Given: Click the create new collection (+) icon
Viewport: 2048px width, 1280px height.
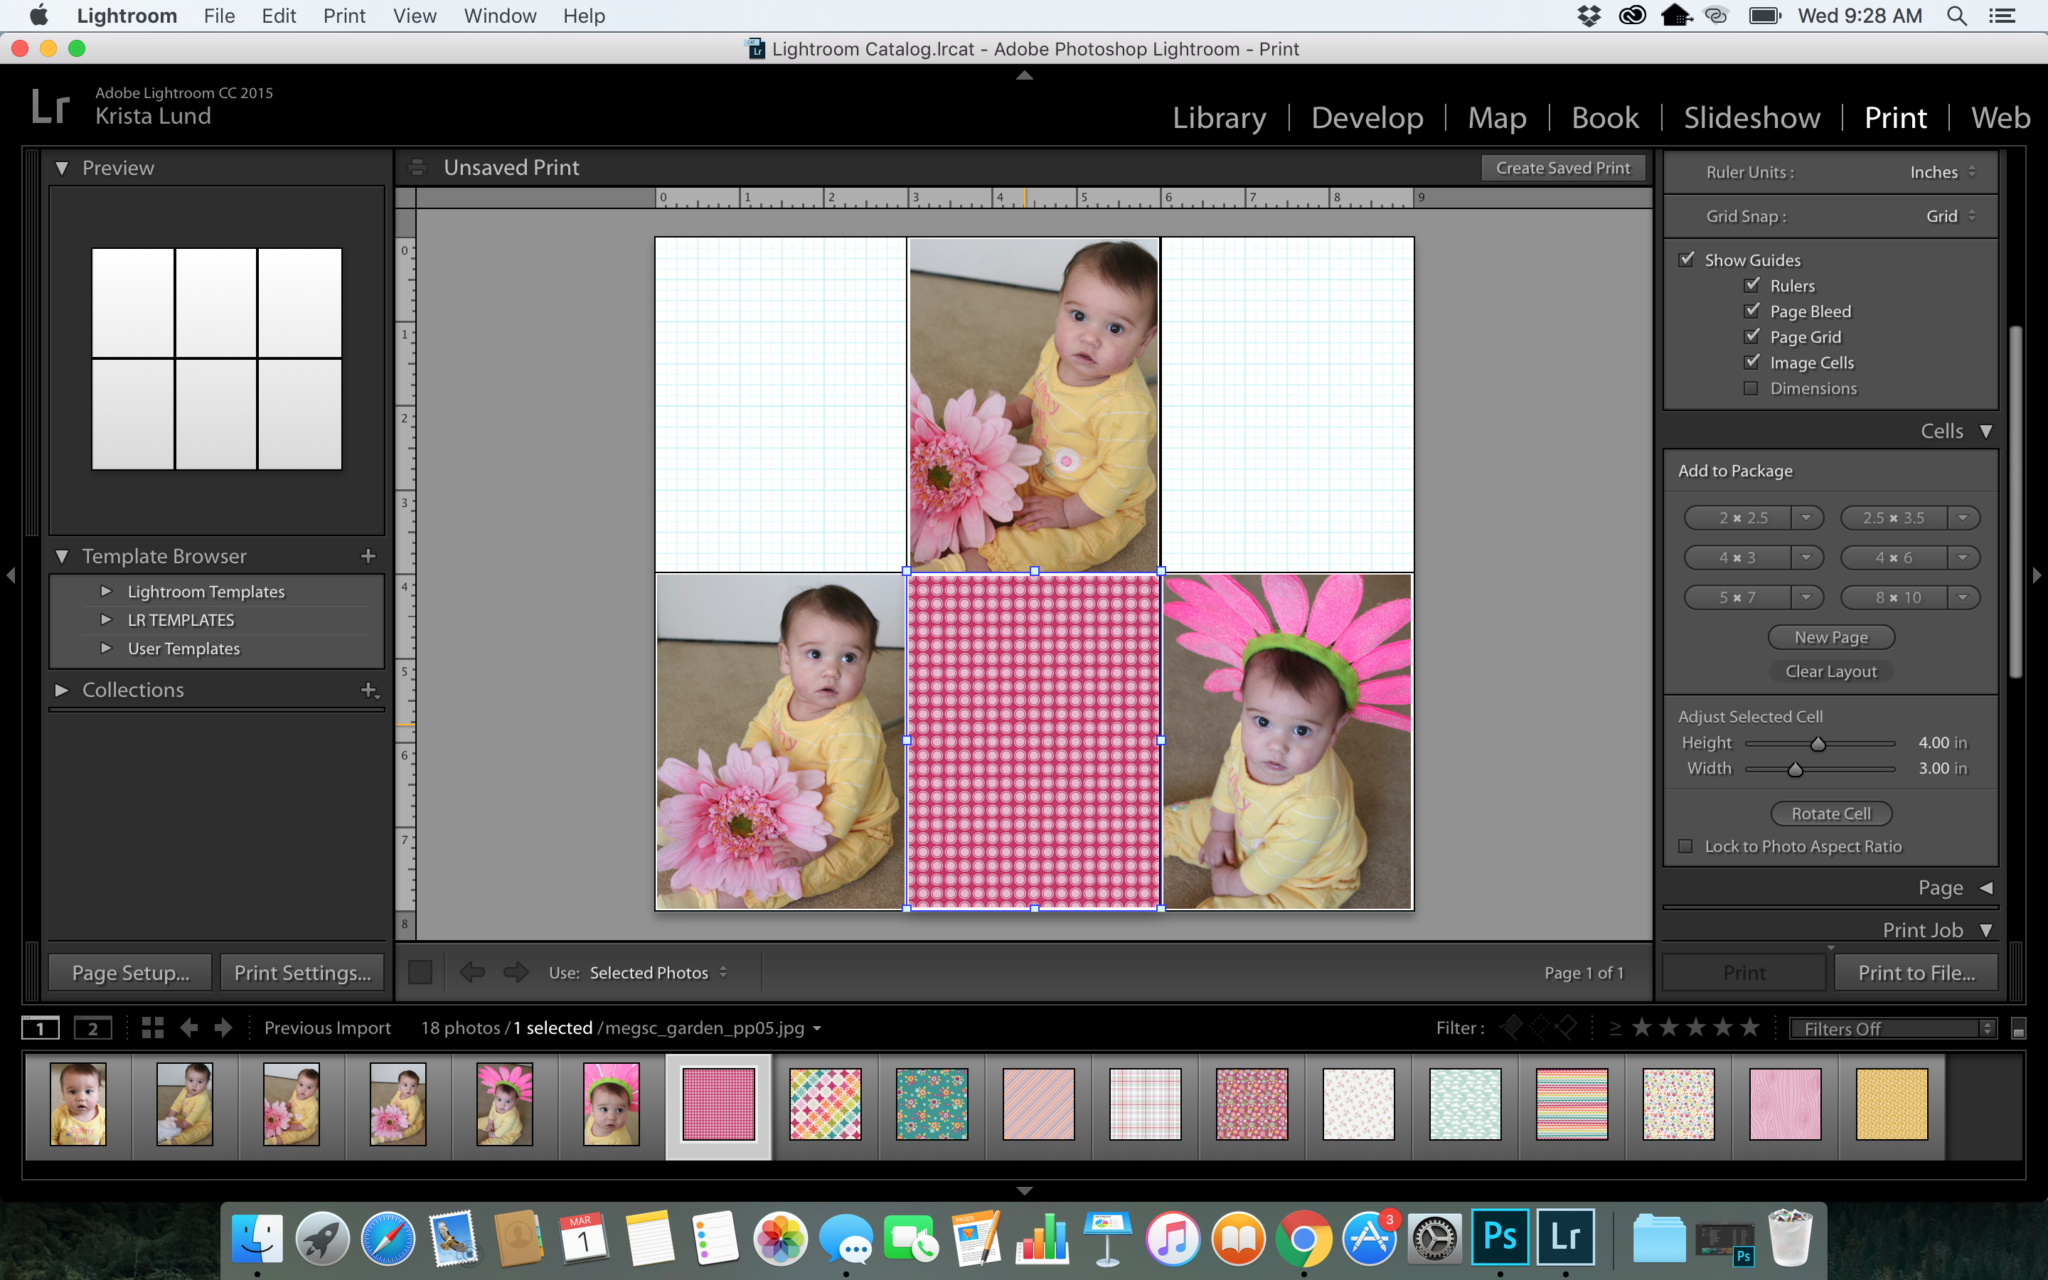Looking at the screenshot, I should pos(367,689).
